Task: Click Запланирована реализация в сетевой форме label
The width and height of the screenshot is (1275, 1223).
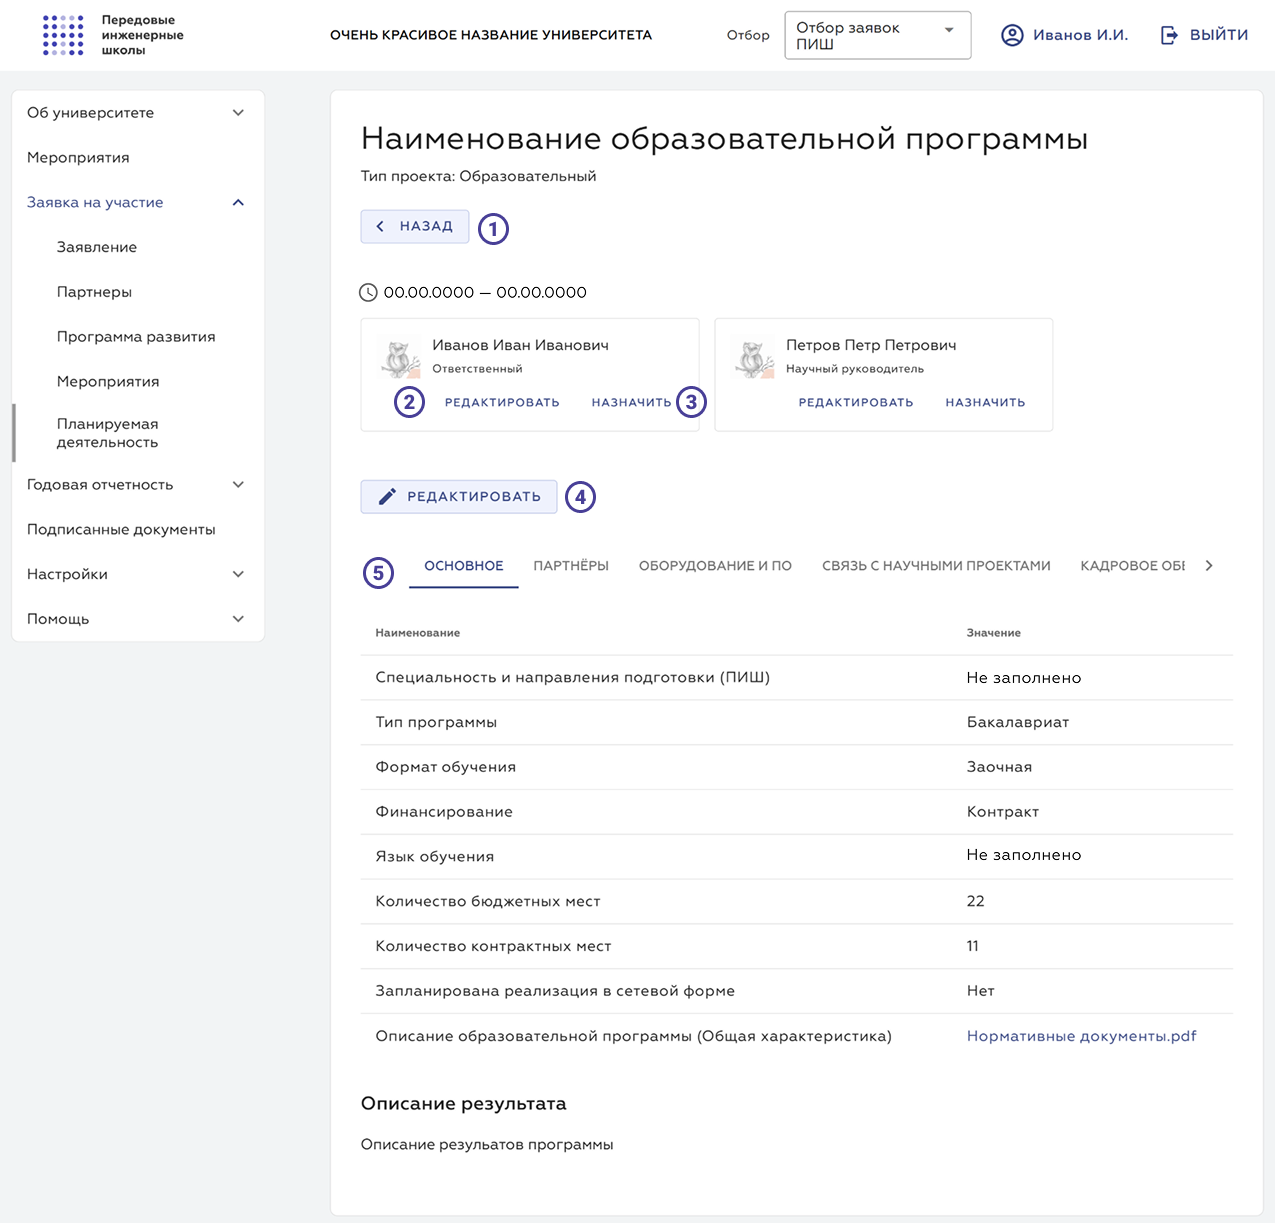Action: click(555, 991)
